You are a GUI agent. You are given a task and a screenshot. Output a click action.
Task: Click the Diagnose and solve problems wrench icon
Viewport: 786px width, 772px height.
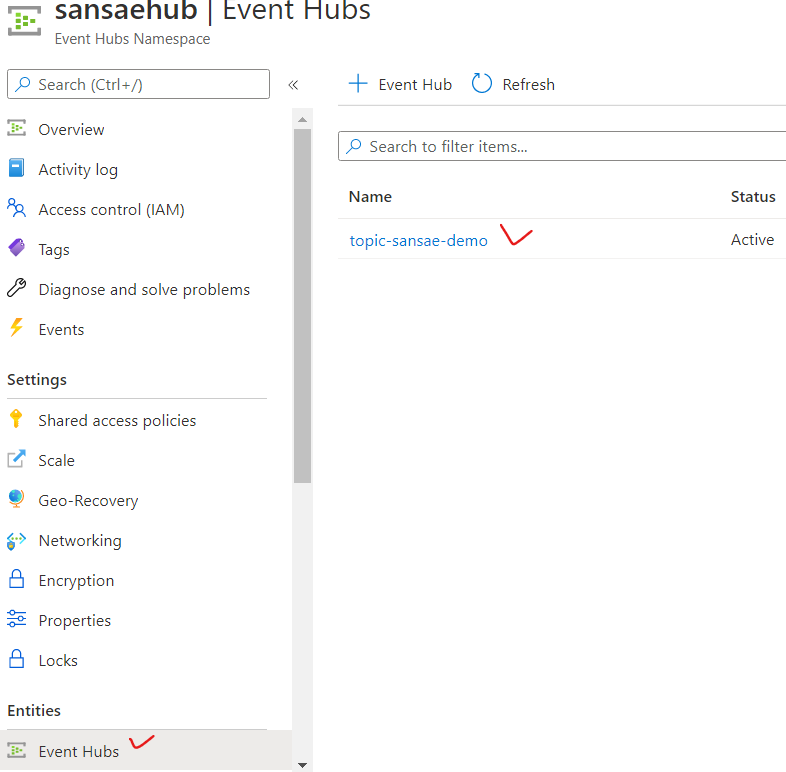point(16,289)
